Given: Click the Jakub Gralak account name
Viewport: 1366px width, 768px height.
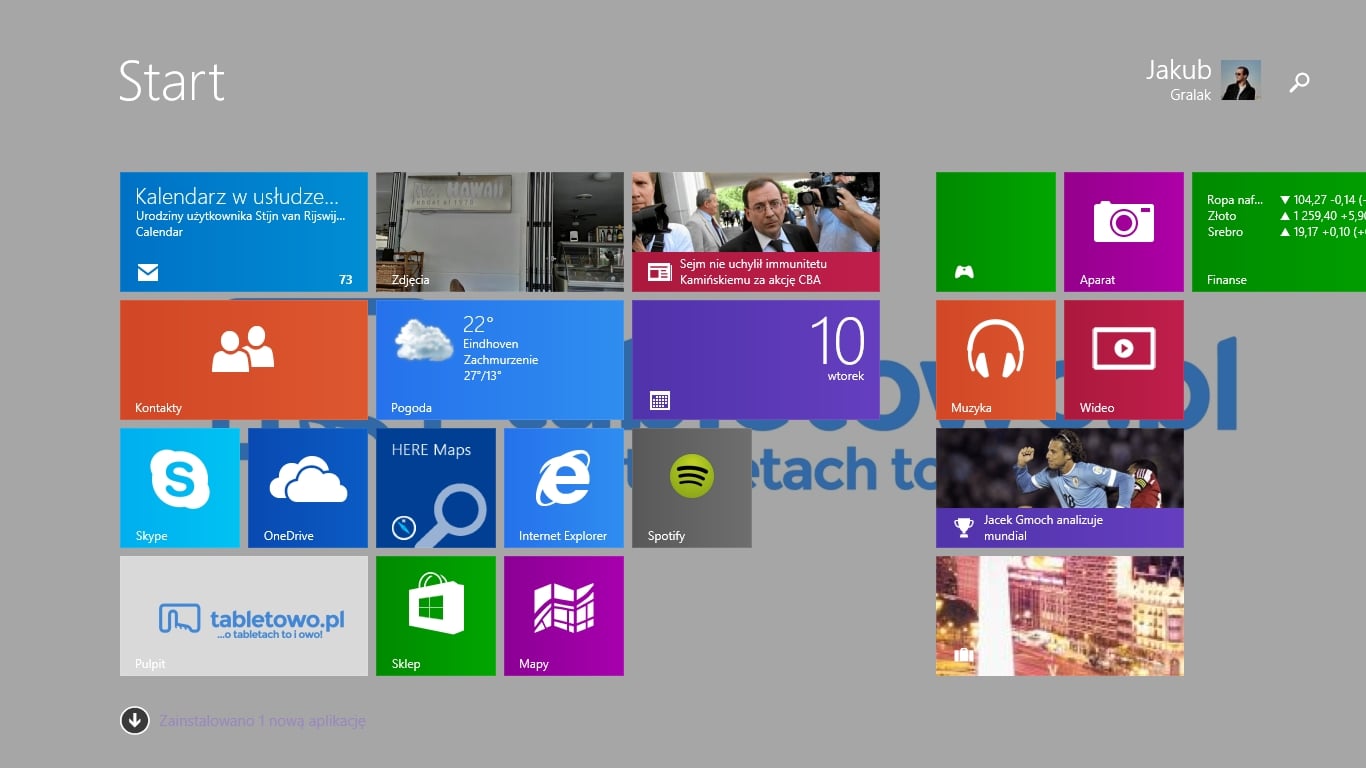Looking at the screenshot, I should coord(1178,80).
